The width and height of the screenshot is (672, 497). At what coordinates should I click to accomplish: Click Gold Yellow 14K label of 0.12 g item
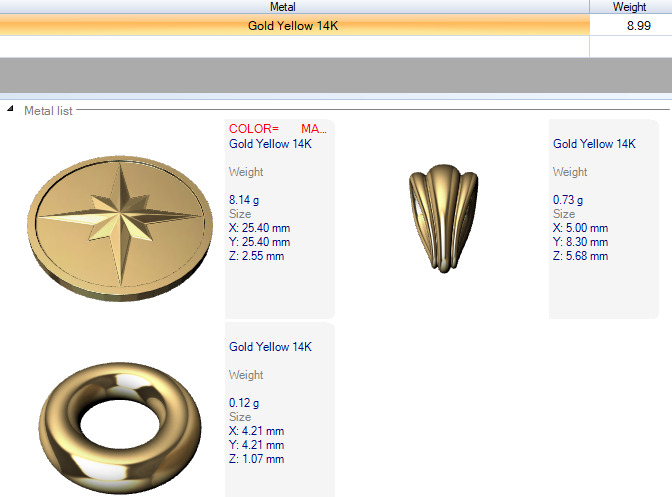270,347
